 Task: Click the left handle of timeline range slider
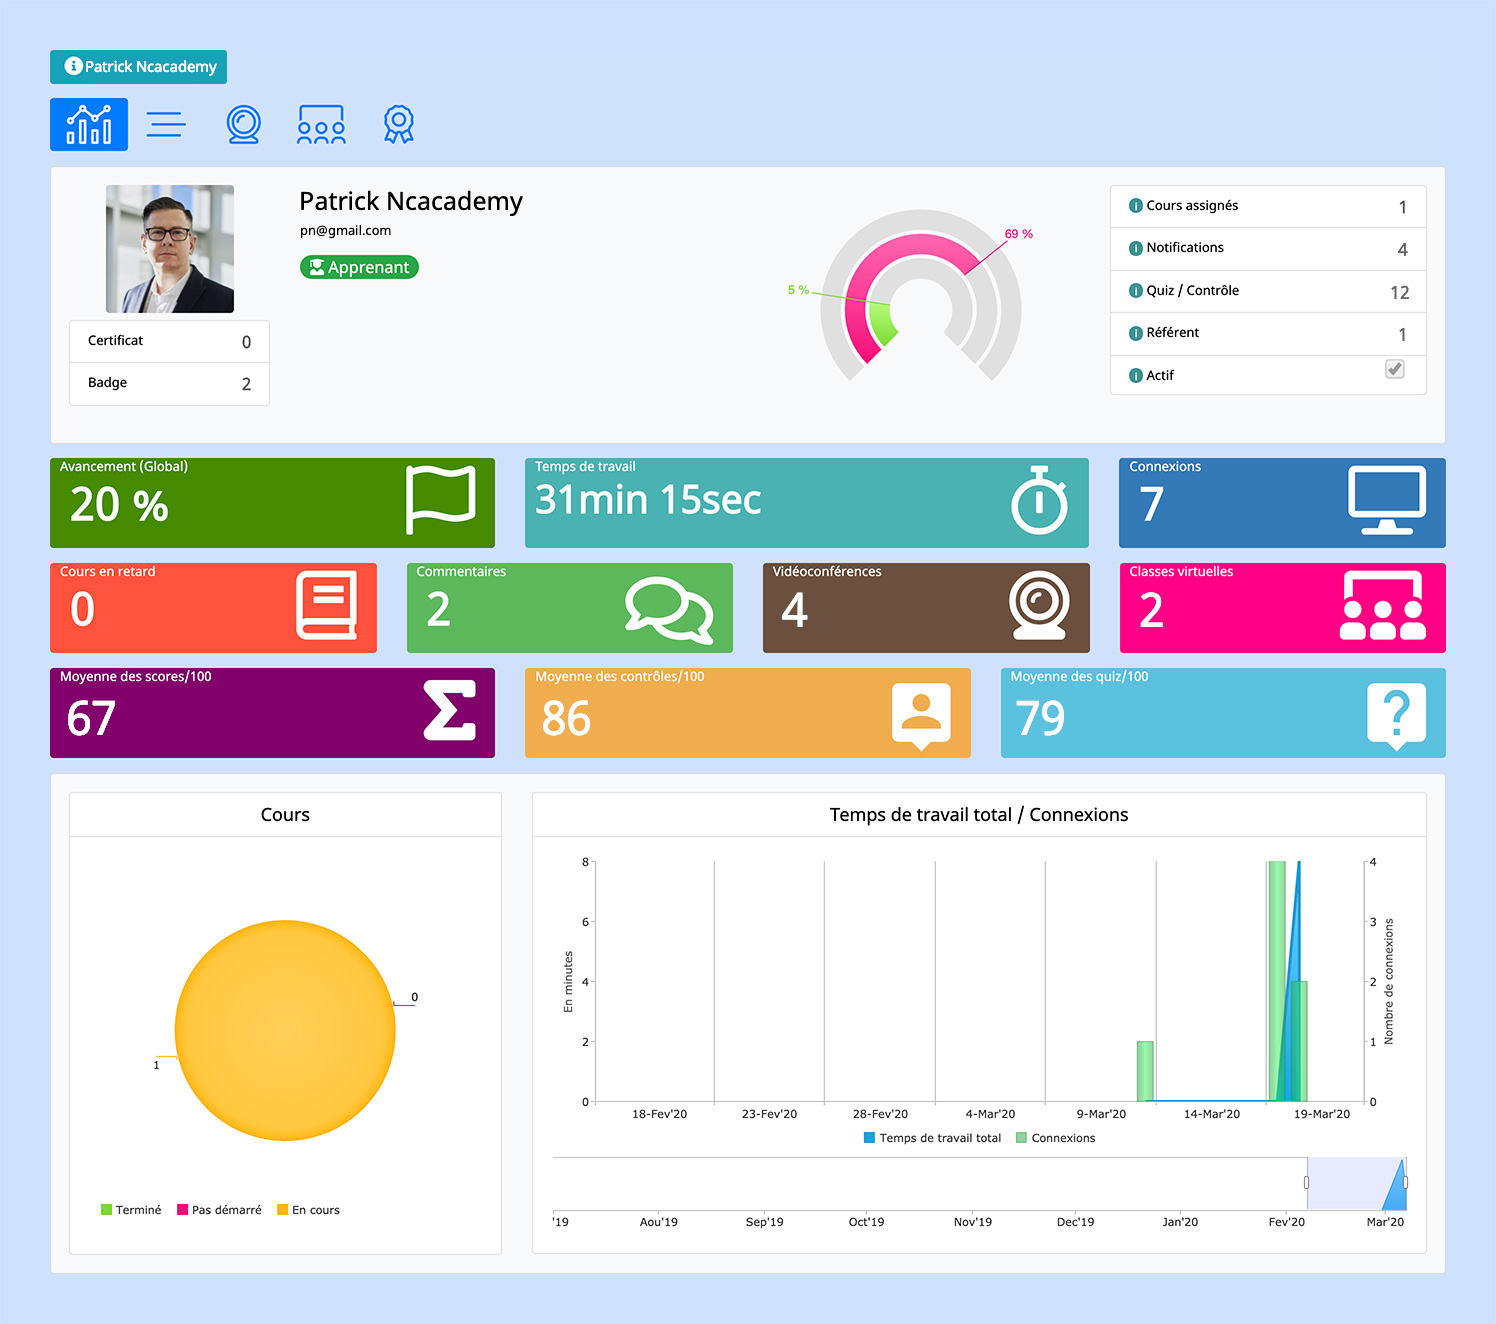coord(1306,1182)
